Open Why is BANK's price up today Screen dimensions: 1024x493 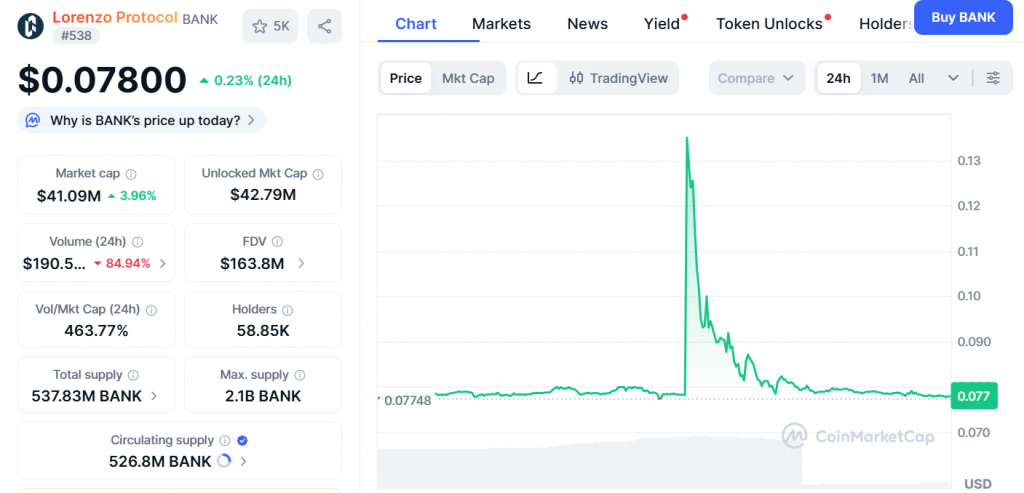[x=142, y=120]
